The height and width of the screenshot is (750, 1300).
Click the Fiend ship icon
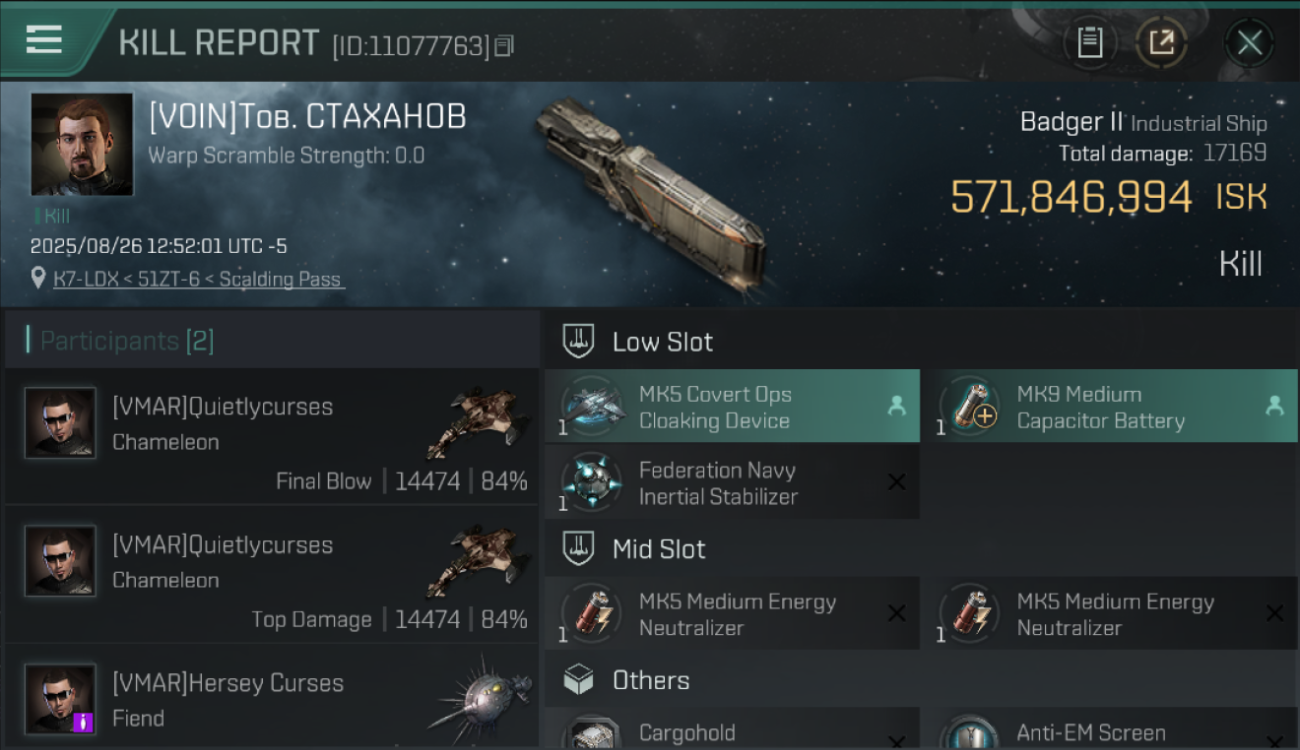(x=480, y=695)
